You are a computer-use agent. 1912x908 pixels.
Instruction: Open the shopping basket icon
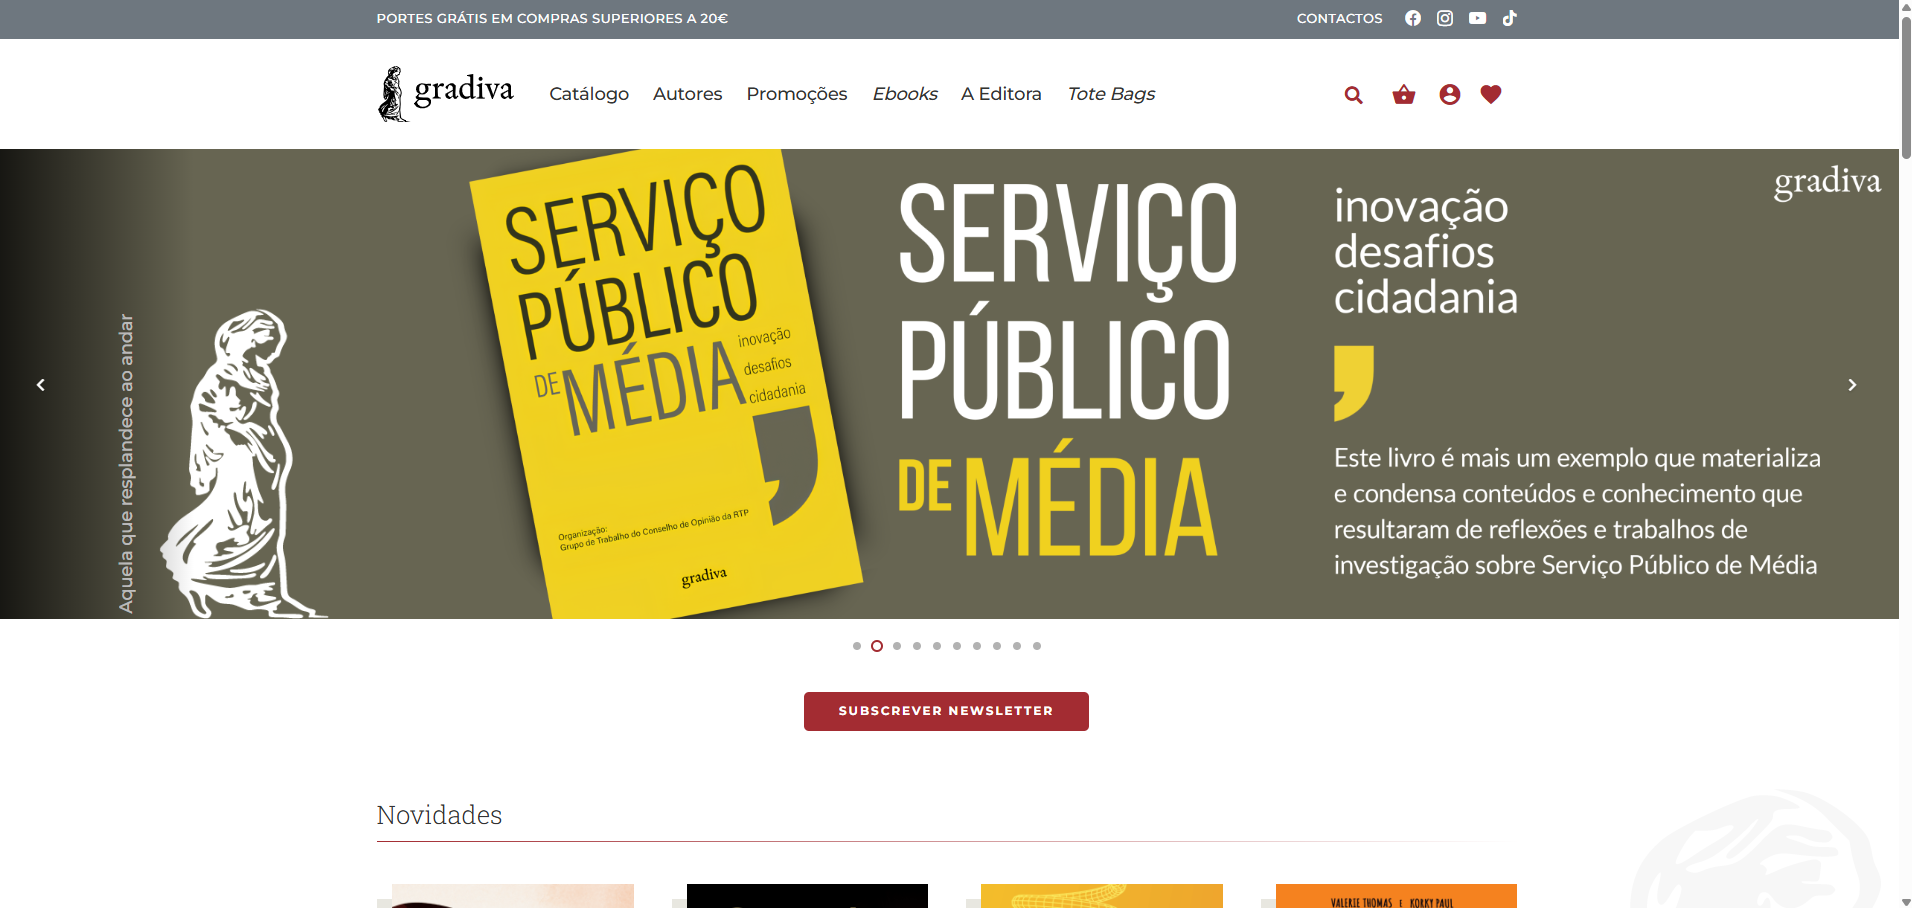pos(1404,95)
